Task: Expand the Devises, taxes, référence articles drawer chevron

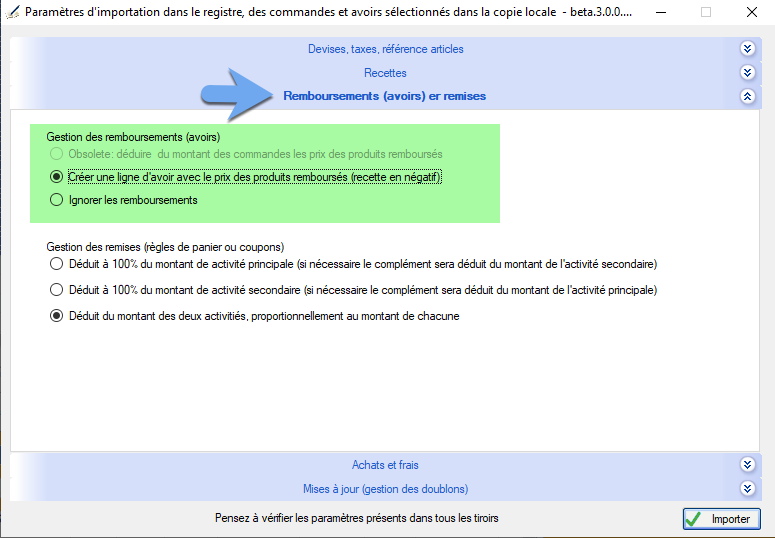Action: pos(747,48)
